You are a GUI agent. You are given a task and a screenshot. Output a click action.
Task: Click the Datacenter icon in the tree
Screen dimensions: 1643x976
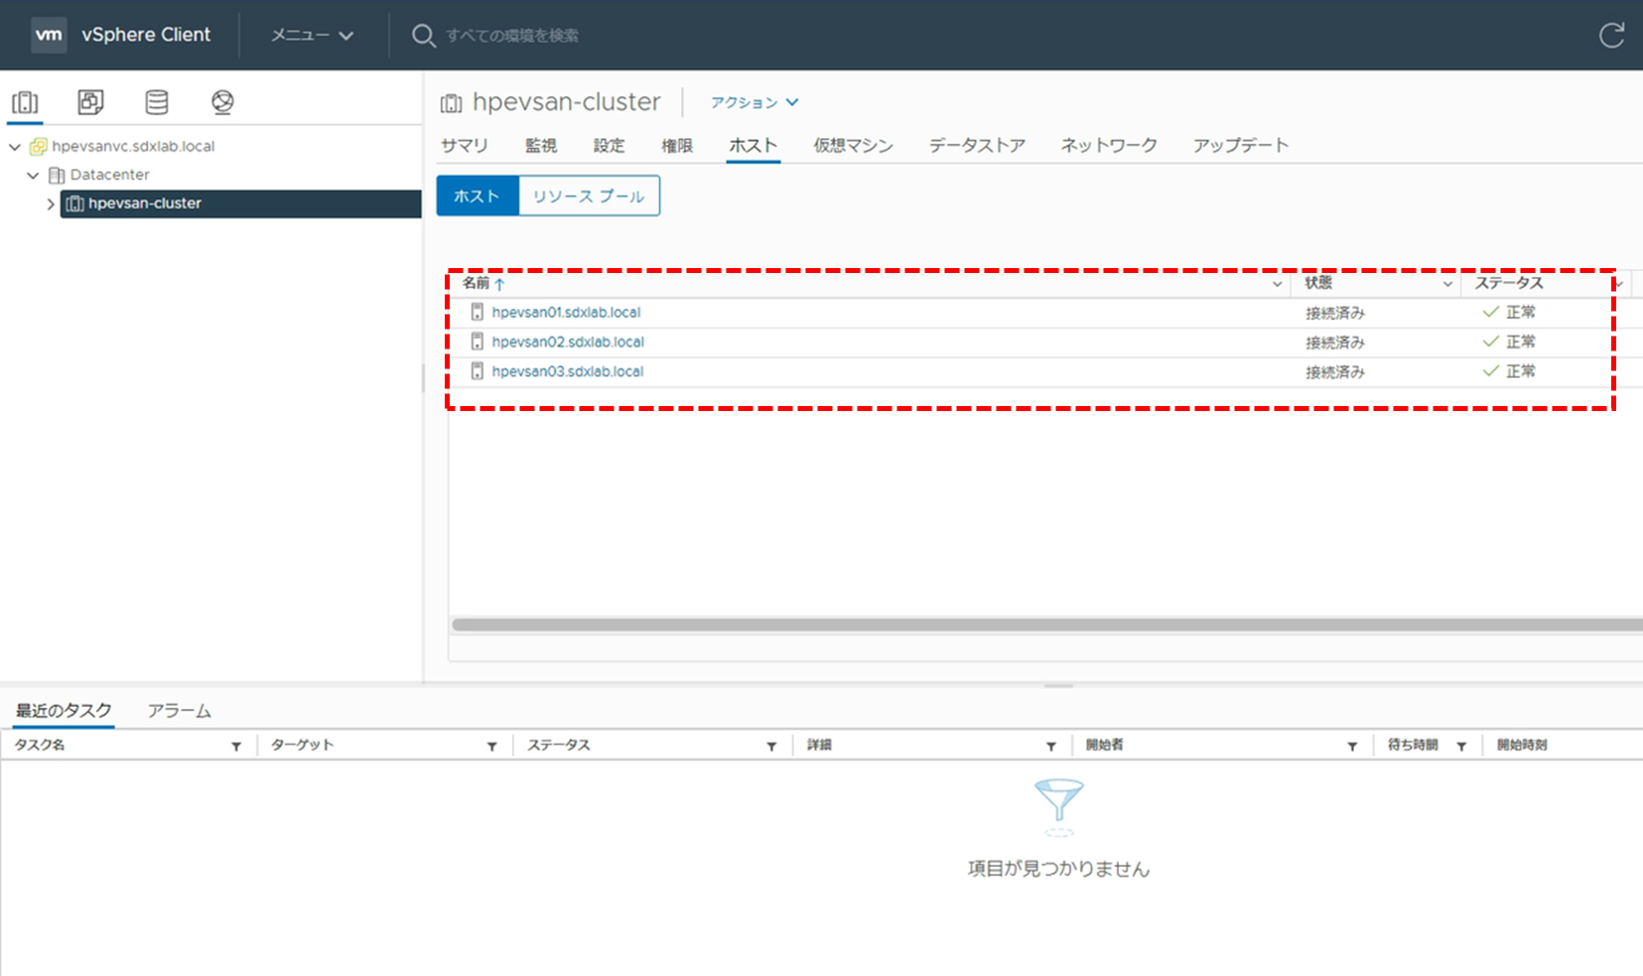tap(57, 175)
